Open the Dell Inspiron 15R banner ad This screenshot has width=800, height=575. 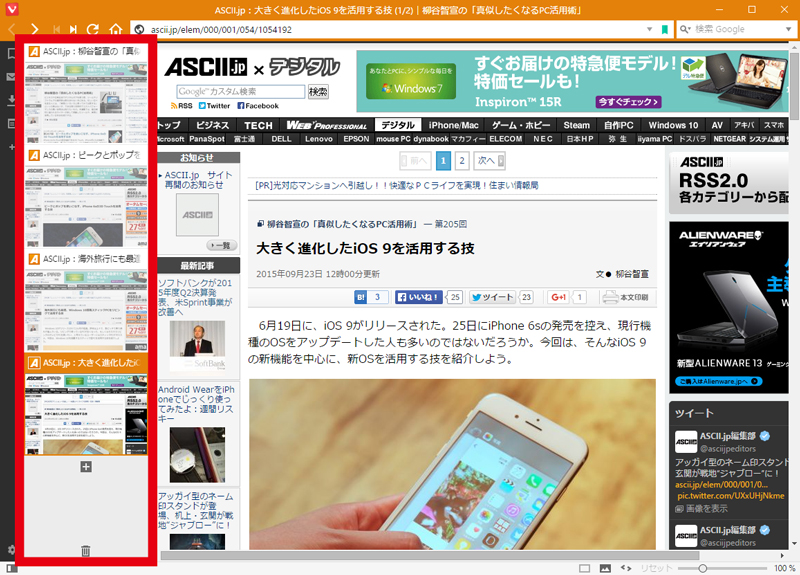(x=572, y=81)
